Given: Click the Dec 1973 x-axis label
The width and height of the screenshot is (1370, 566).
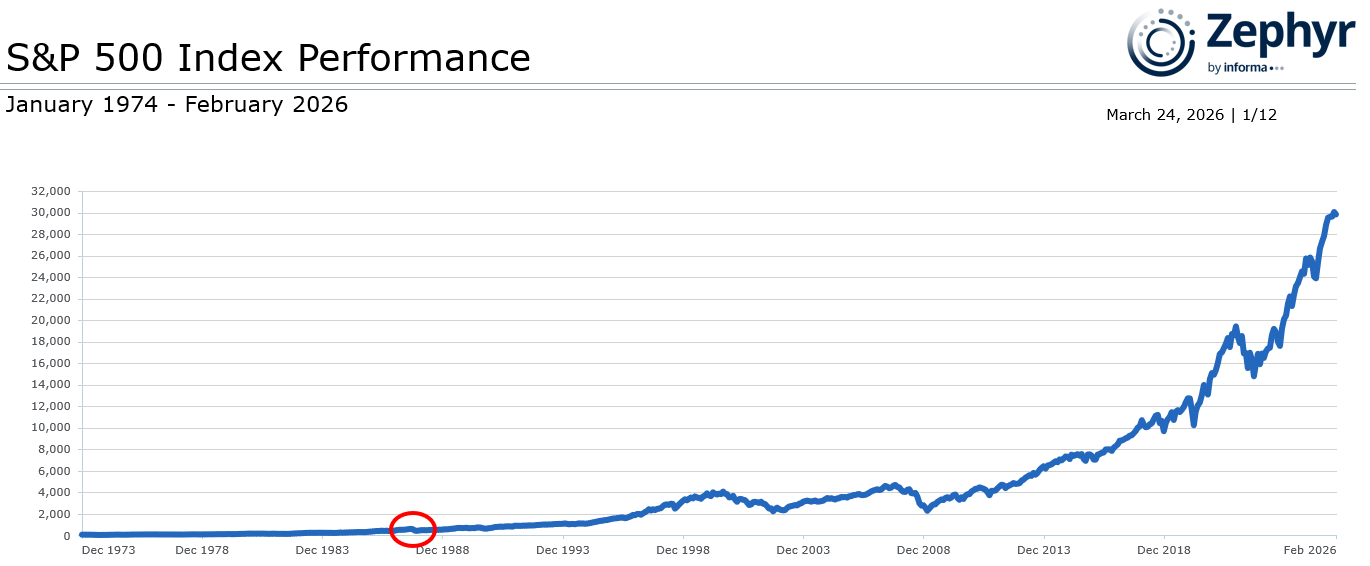Looking at the screenshot, I should (109, 550).
